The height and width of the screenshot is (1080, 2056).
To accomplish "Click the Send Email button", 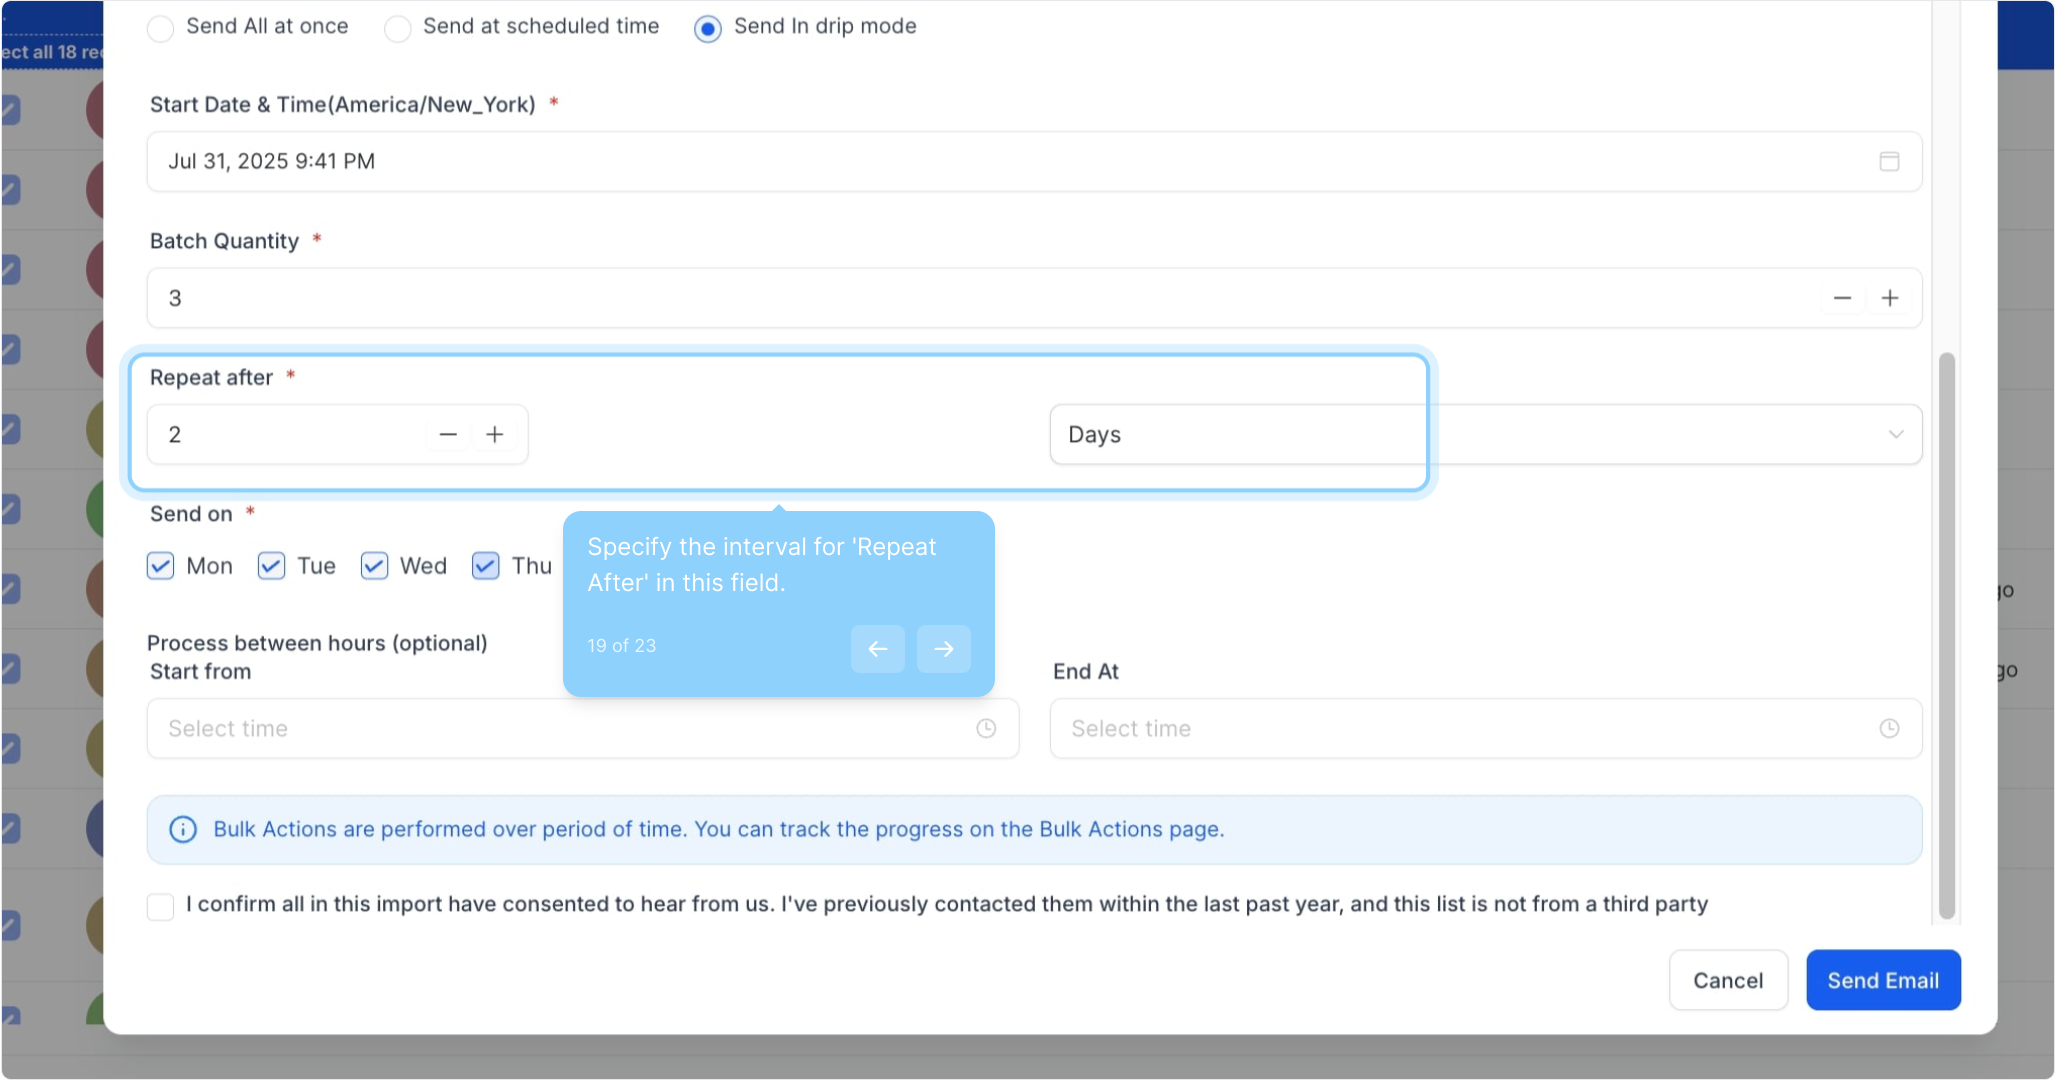I will coord(1882,980).
